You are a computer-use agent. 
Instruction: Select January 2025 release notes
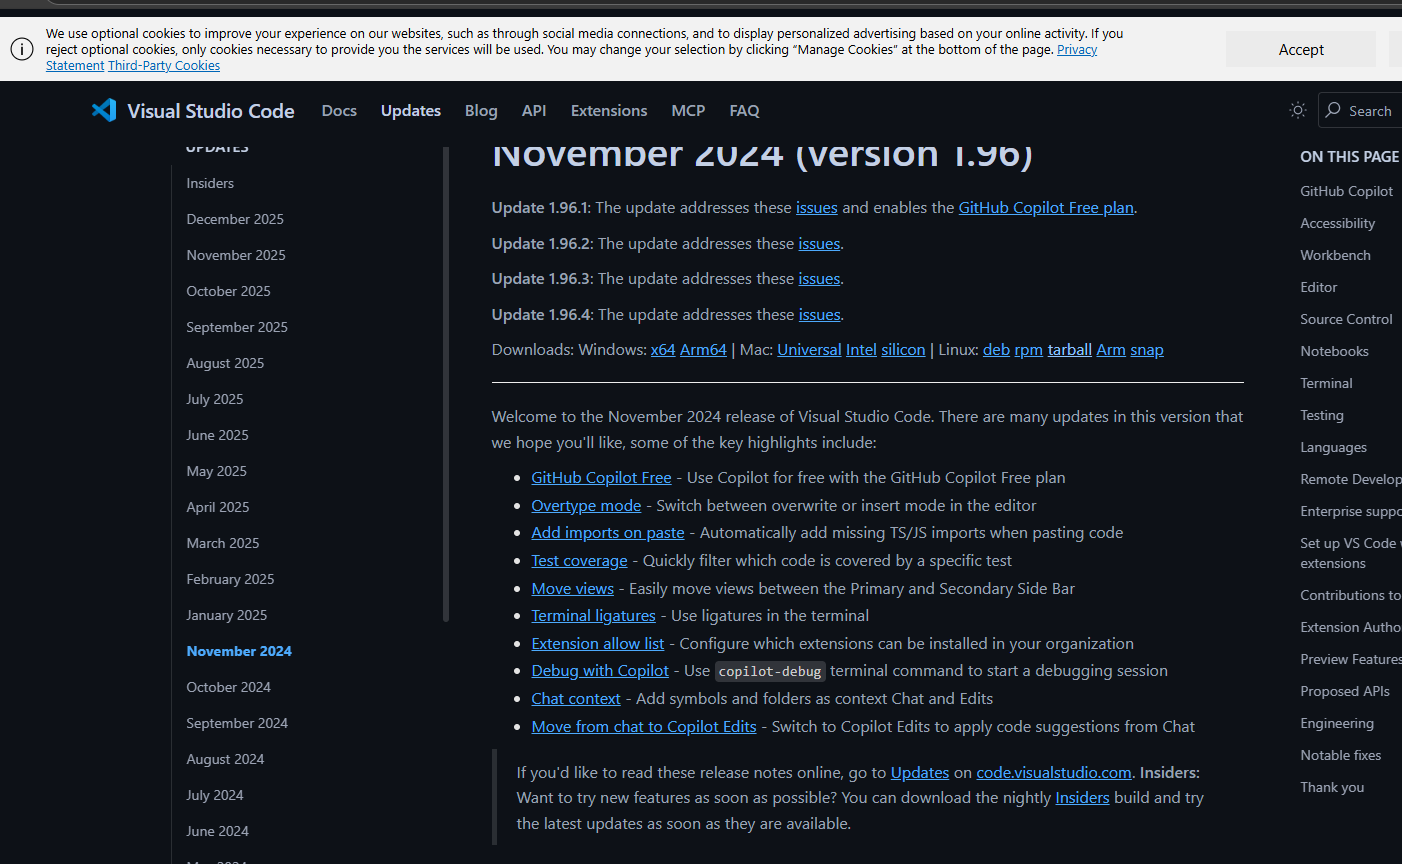click(x=227, y=615)
